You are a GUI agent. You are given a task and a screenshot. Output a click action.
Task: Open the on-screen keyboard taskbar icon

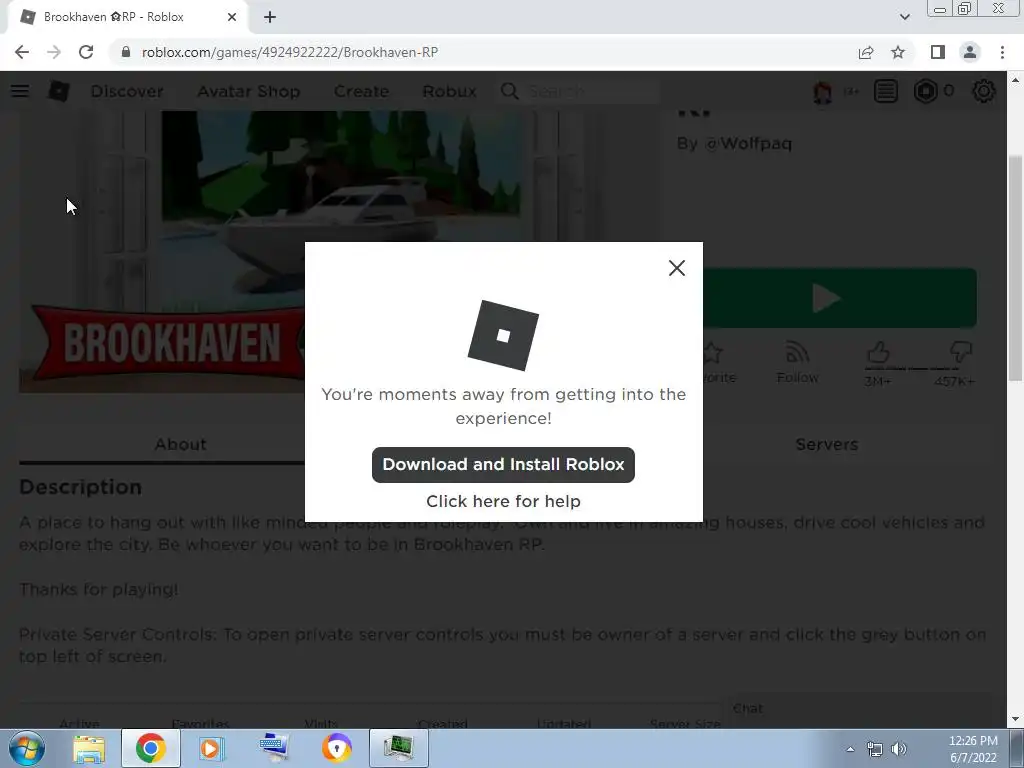click(273, 748)
